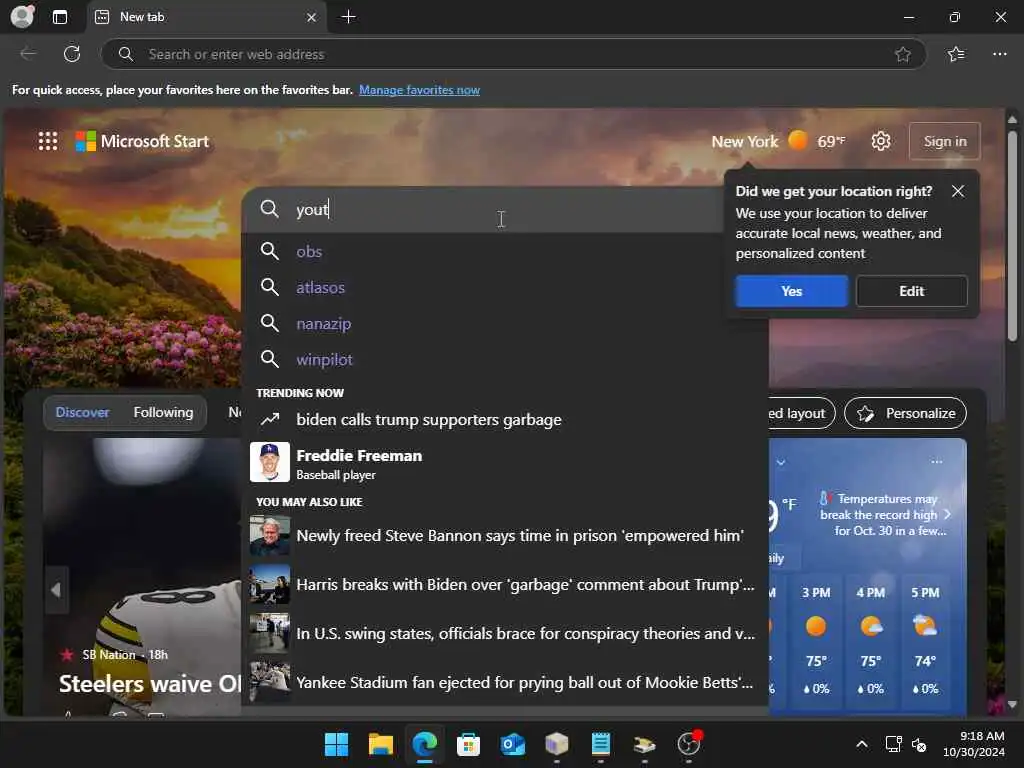
Task: Click the Microsoft Start logo
Action: point(142,141)
